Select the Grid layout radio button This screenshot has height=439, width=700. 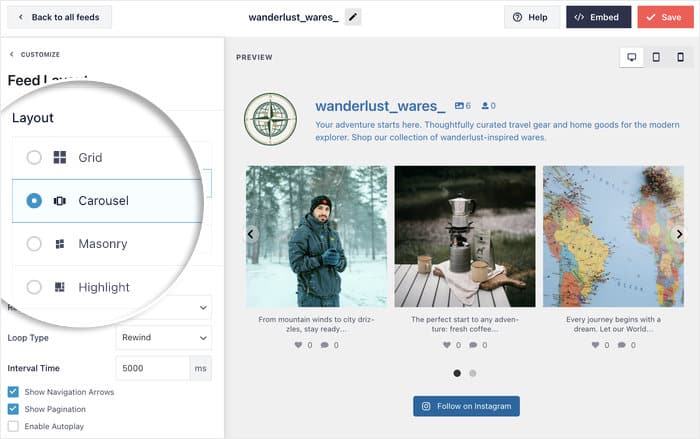coord(34,157)
